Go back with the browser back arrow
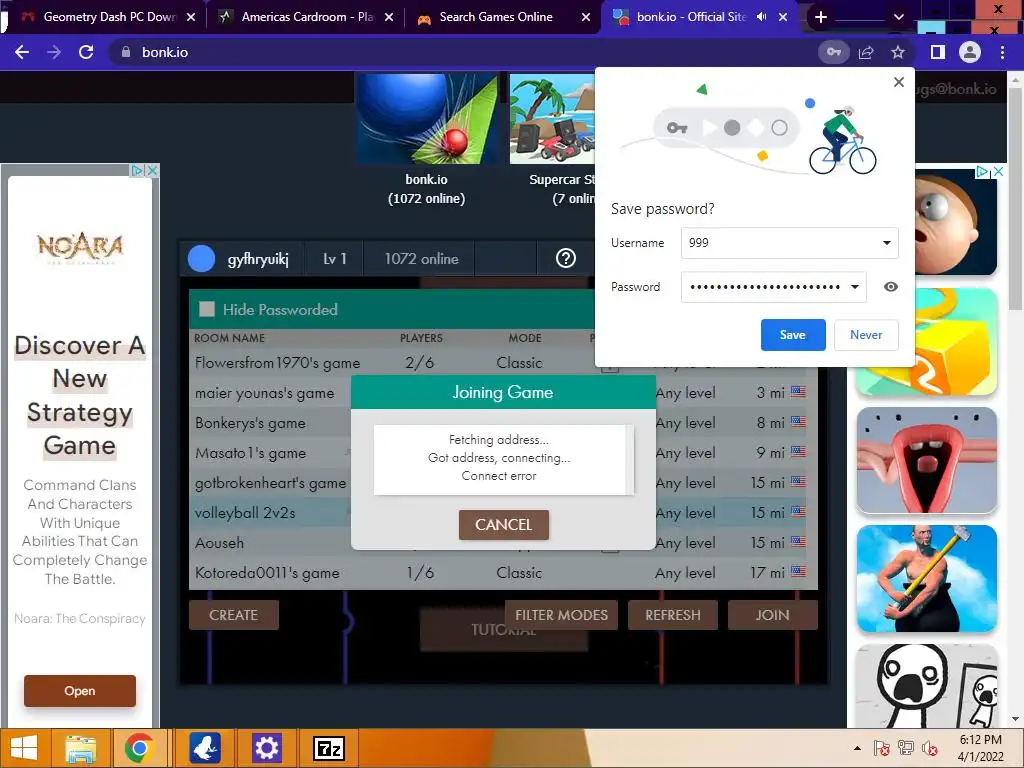The width and height of the screenshot is (1024, 768). coord(22,52)
